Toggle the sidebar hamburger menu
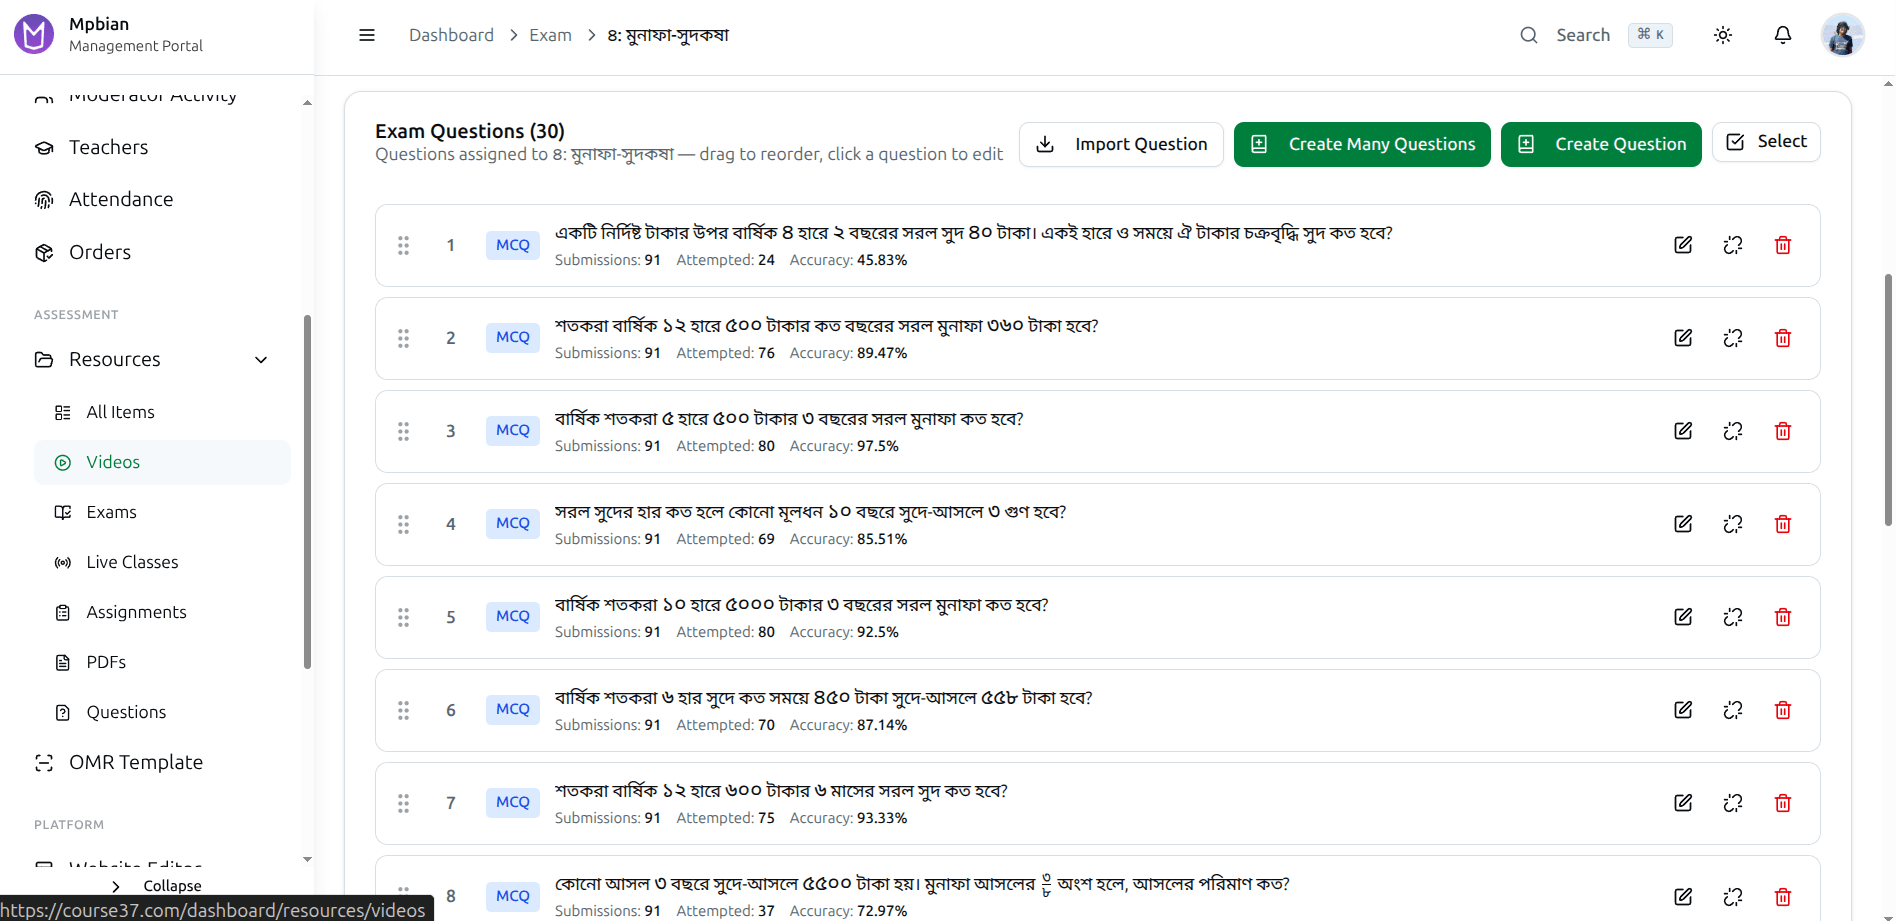 367,35
